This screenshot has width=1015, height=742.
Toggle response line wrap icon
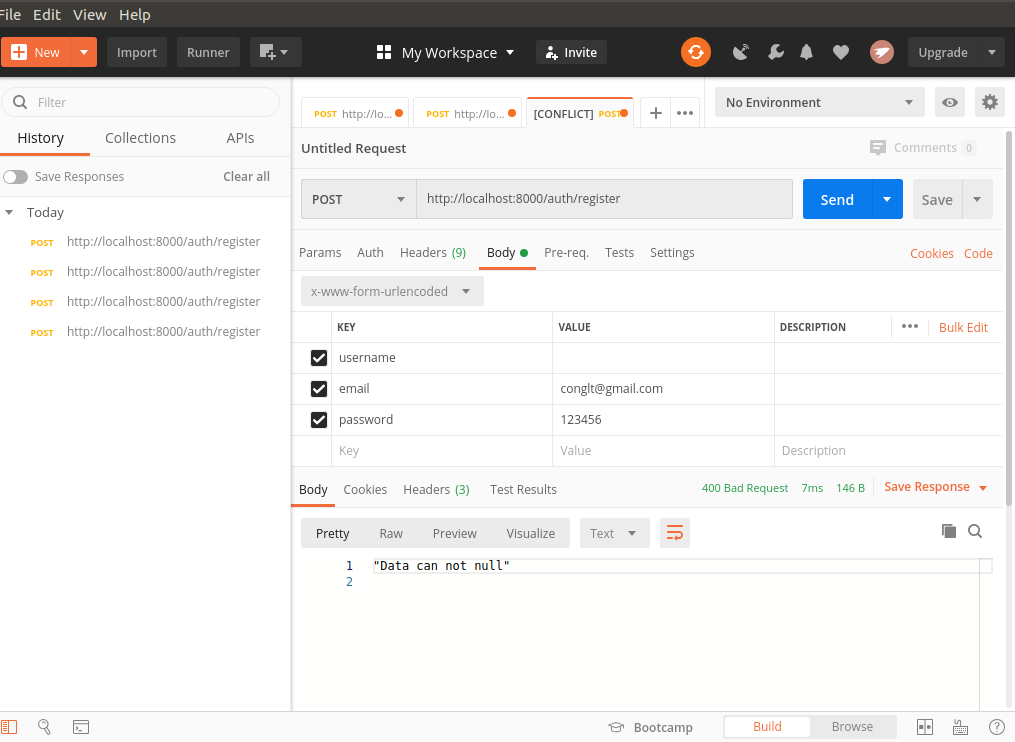pos(675,534)
